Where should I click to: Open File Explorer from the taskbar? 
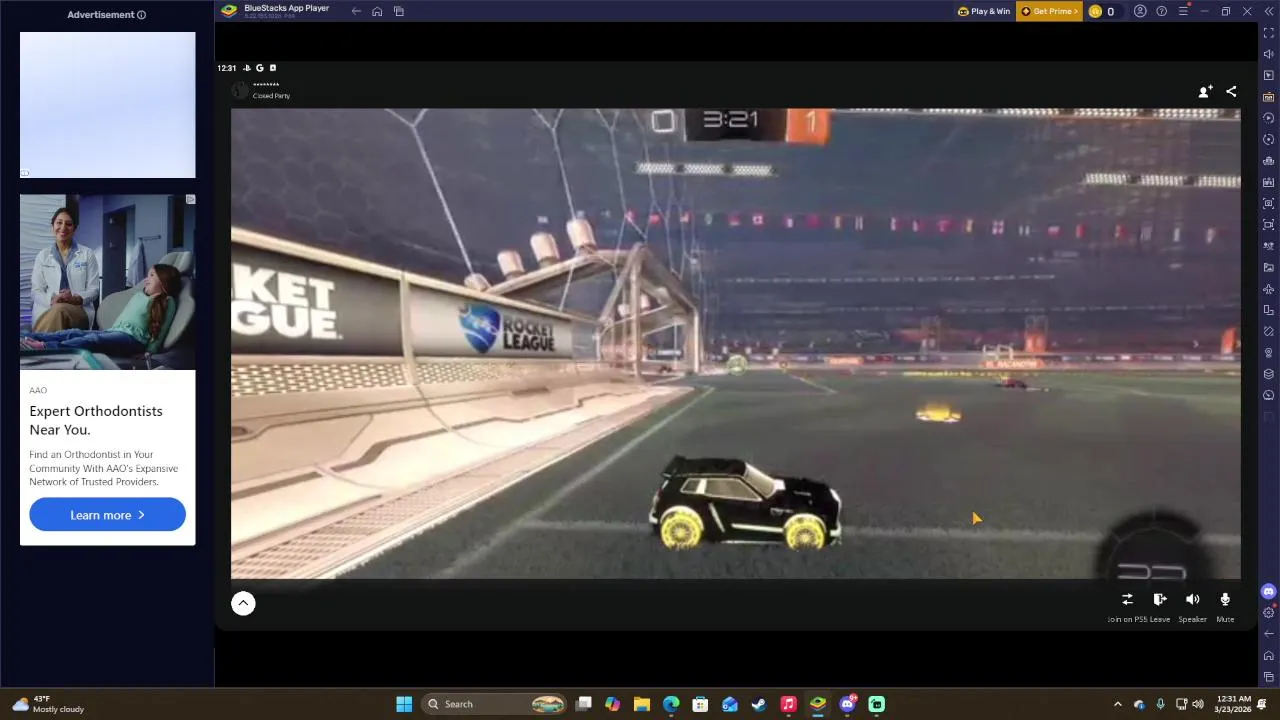click(x=642, y=704)
